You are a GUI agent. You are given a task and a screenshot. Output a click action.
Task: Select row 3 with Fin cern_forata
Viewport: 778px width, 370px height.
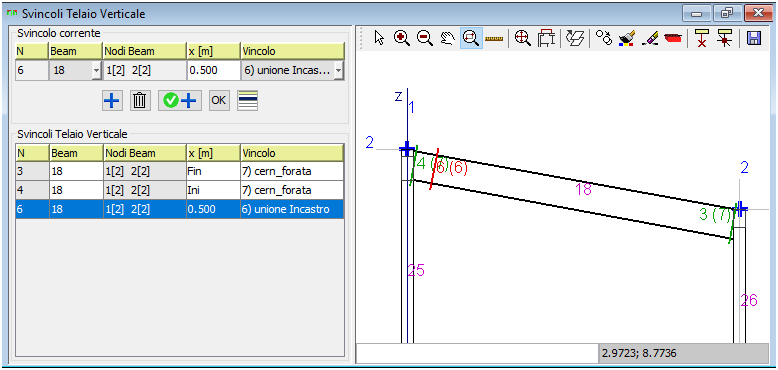click(180, 171)
